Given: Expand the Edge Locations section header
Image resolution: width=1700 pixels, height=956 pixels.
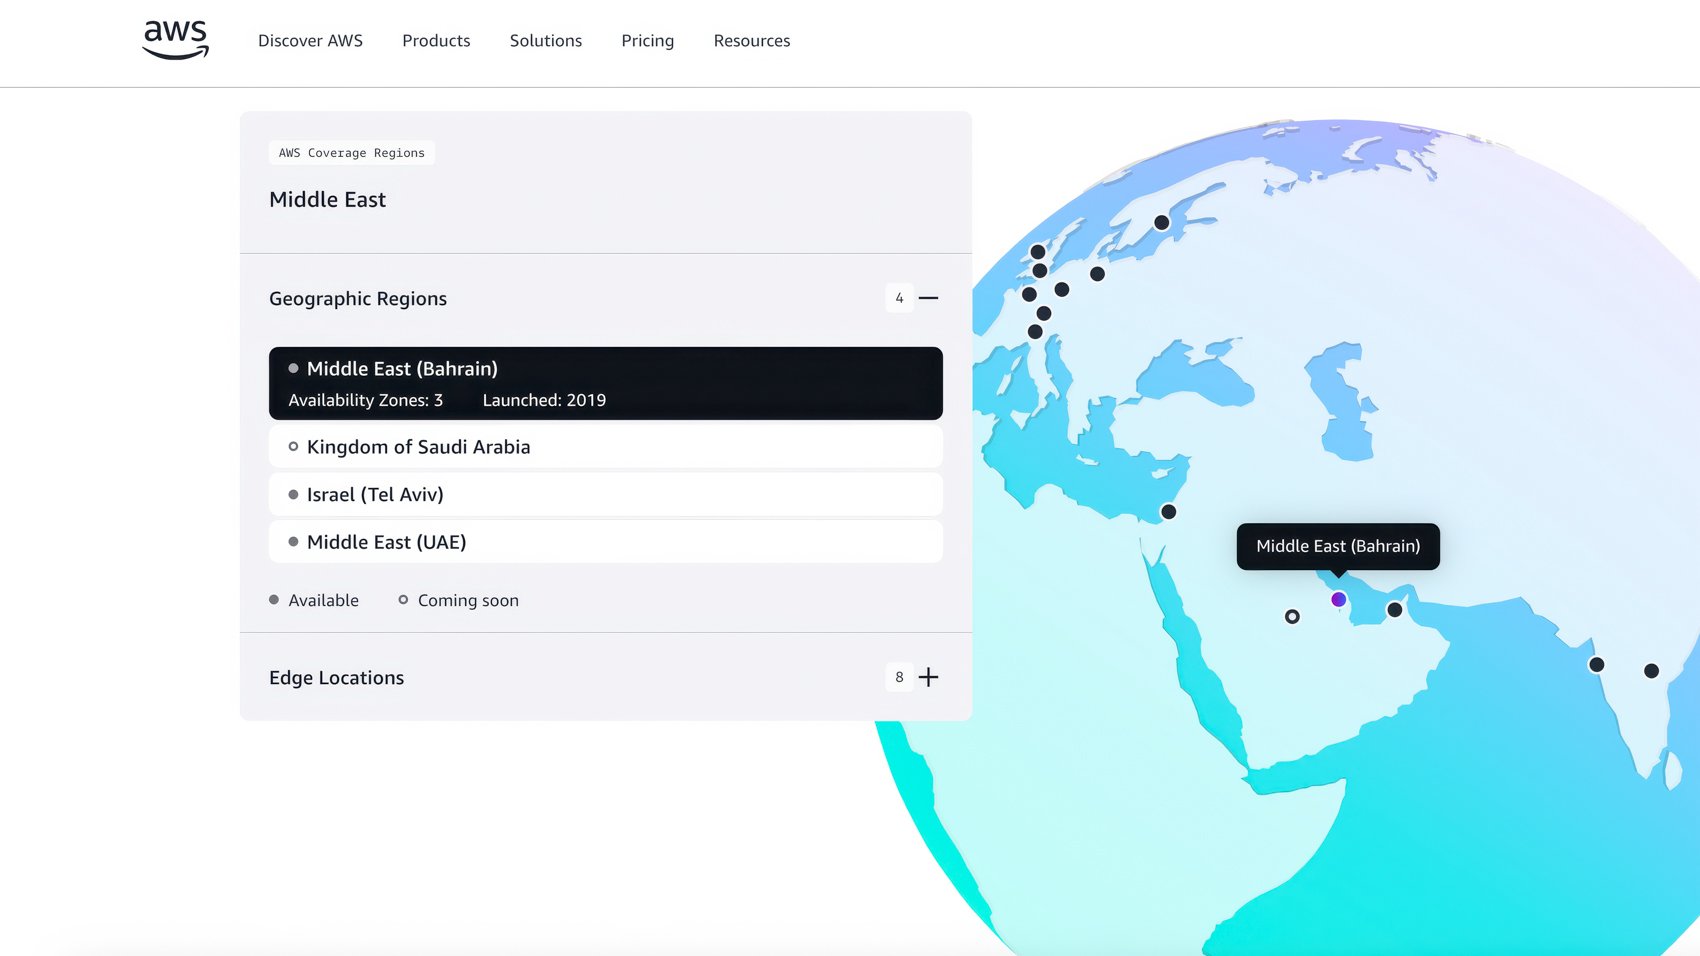Looking at the screenshot, I should (x=337, y=678).
